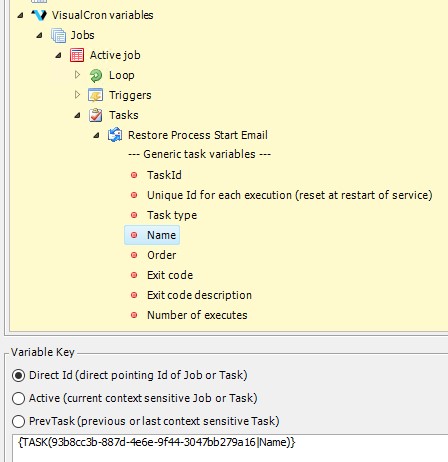Expand the Loop tree node
Viewport: 448px width, 462px height.
(77, 75)
